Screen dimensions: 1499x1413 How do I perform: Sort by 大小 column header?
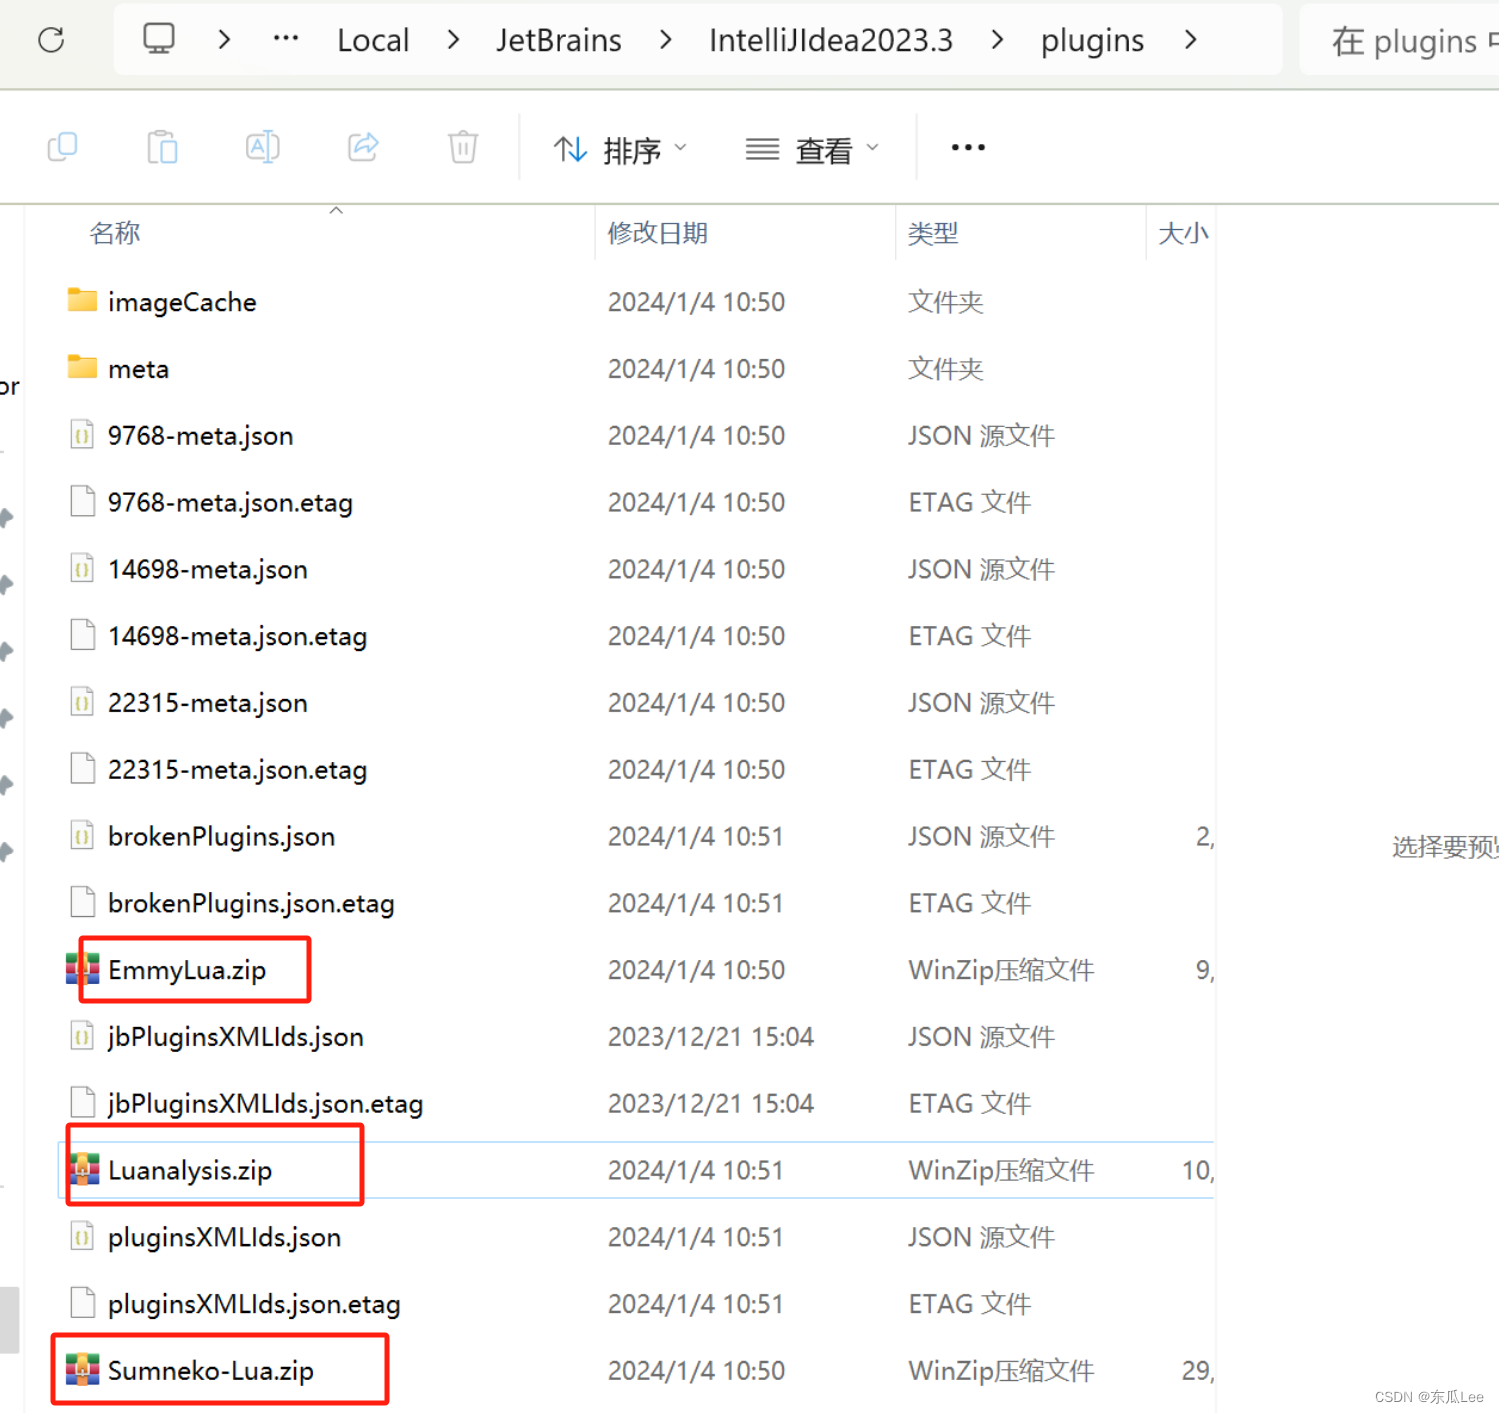point(1184,233)
